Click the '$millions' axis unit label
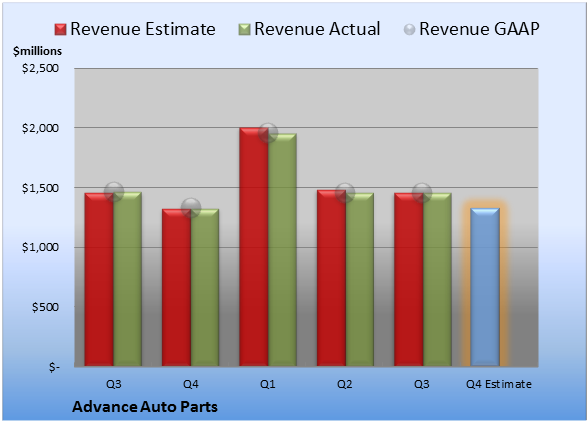The height and width of the screenshot is (422, 588). pos(37,51)
